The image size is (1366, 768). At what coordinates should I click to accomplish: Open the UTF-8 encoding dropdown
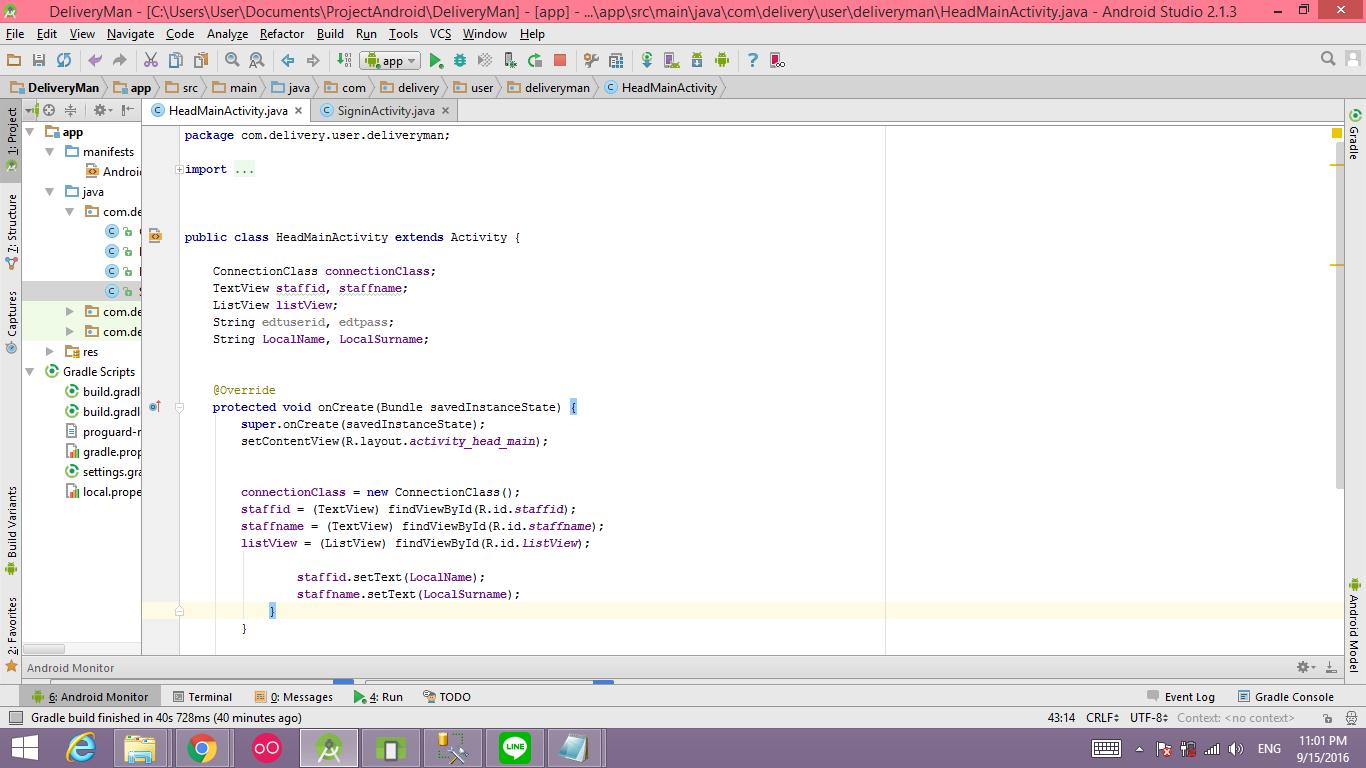point(1149,718)
